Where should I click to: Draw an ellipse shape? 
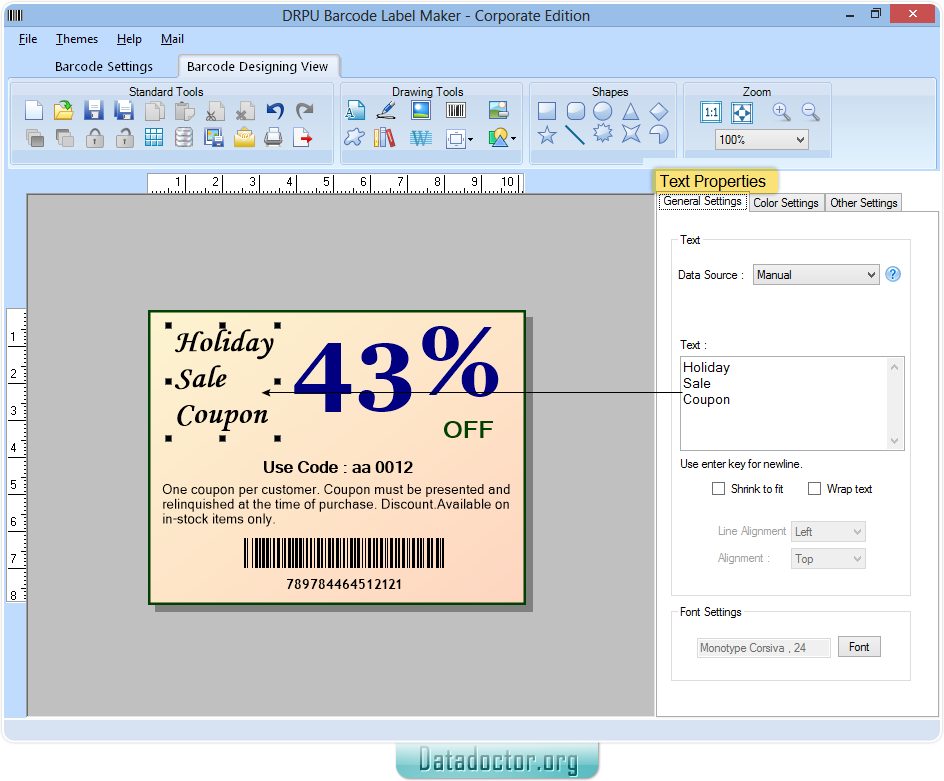pyautogui.click(x=603, y=111)
